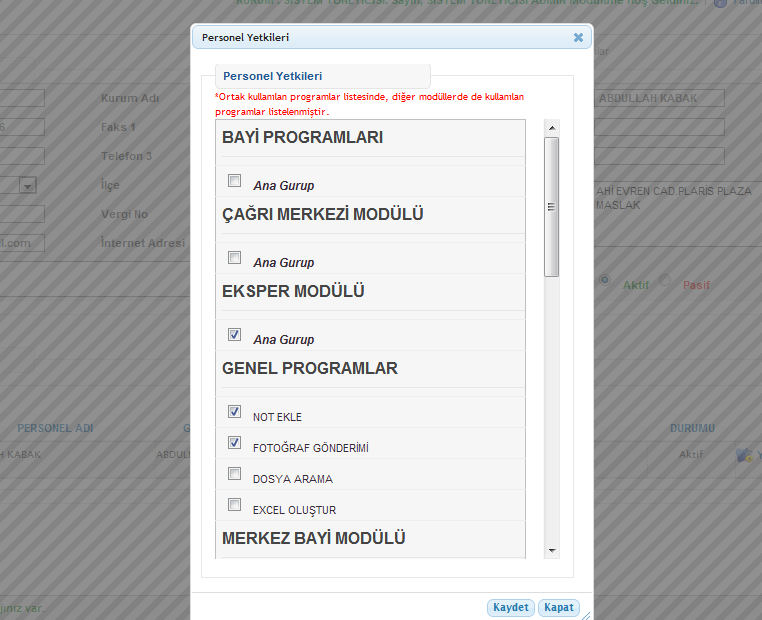Click the scrollbar down arrow

point(551,550)
